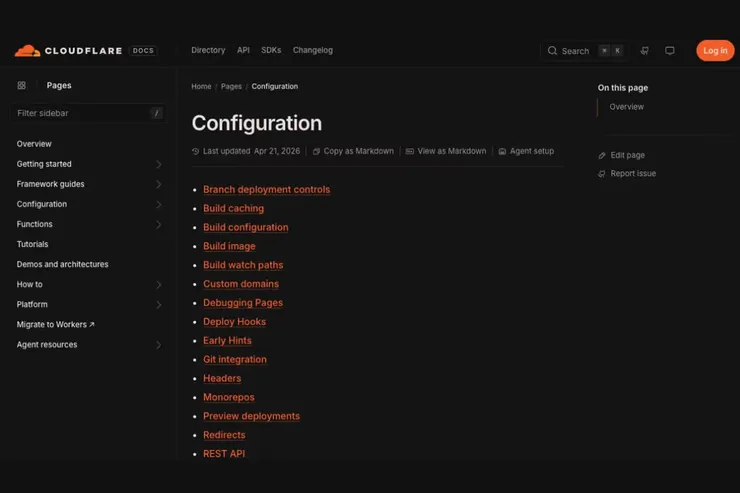Open Early Hints link

point(227,341)
